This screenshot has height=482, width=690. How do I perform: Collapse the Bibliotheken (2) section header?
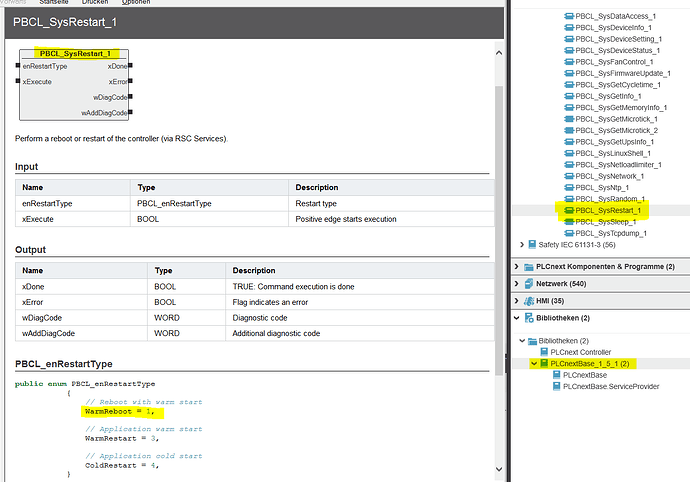tap(517, 318)
